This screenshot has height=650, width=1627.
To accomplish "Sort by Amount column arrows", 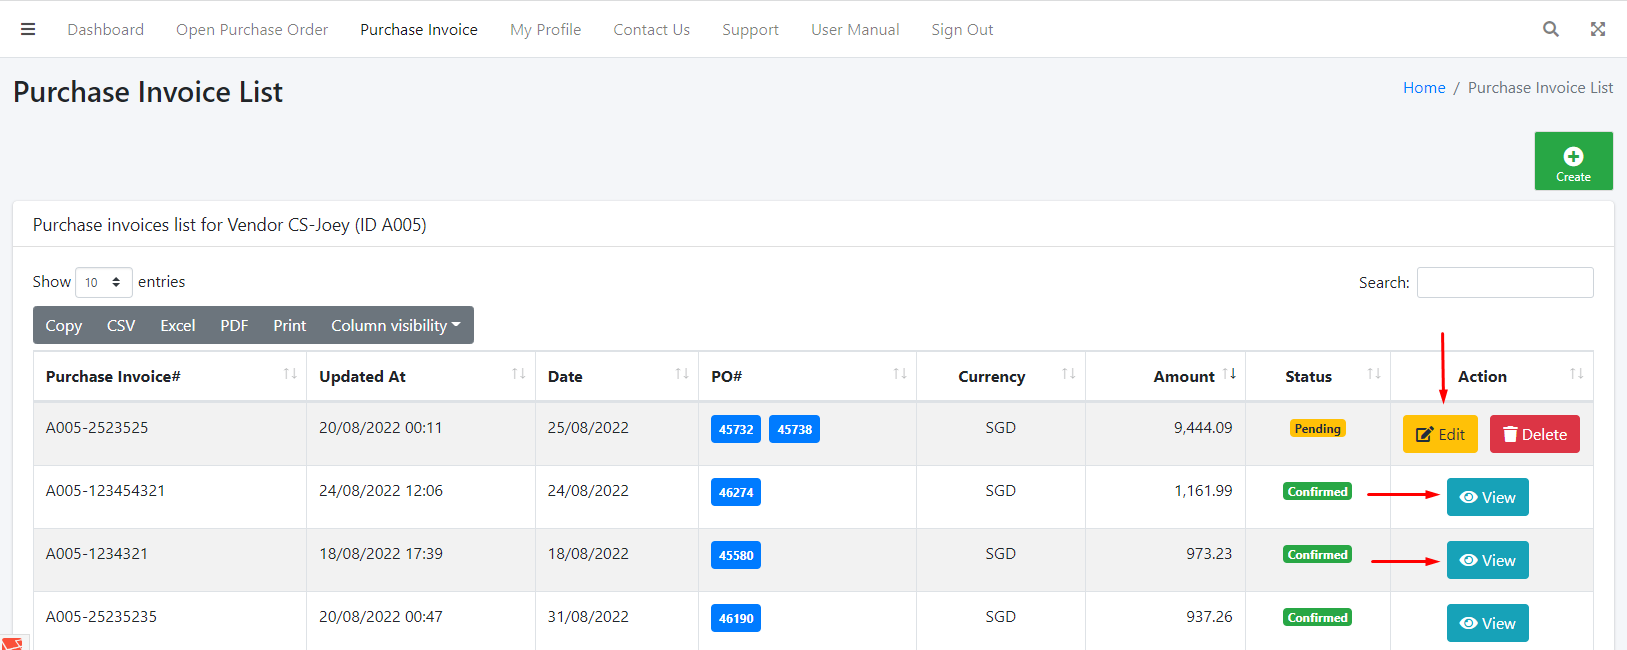I will (1229, 375).
